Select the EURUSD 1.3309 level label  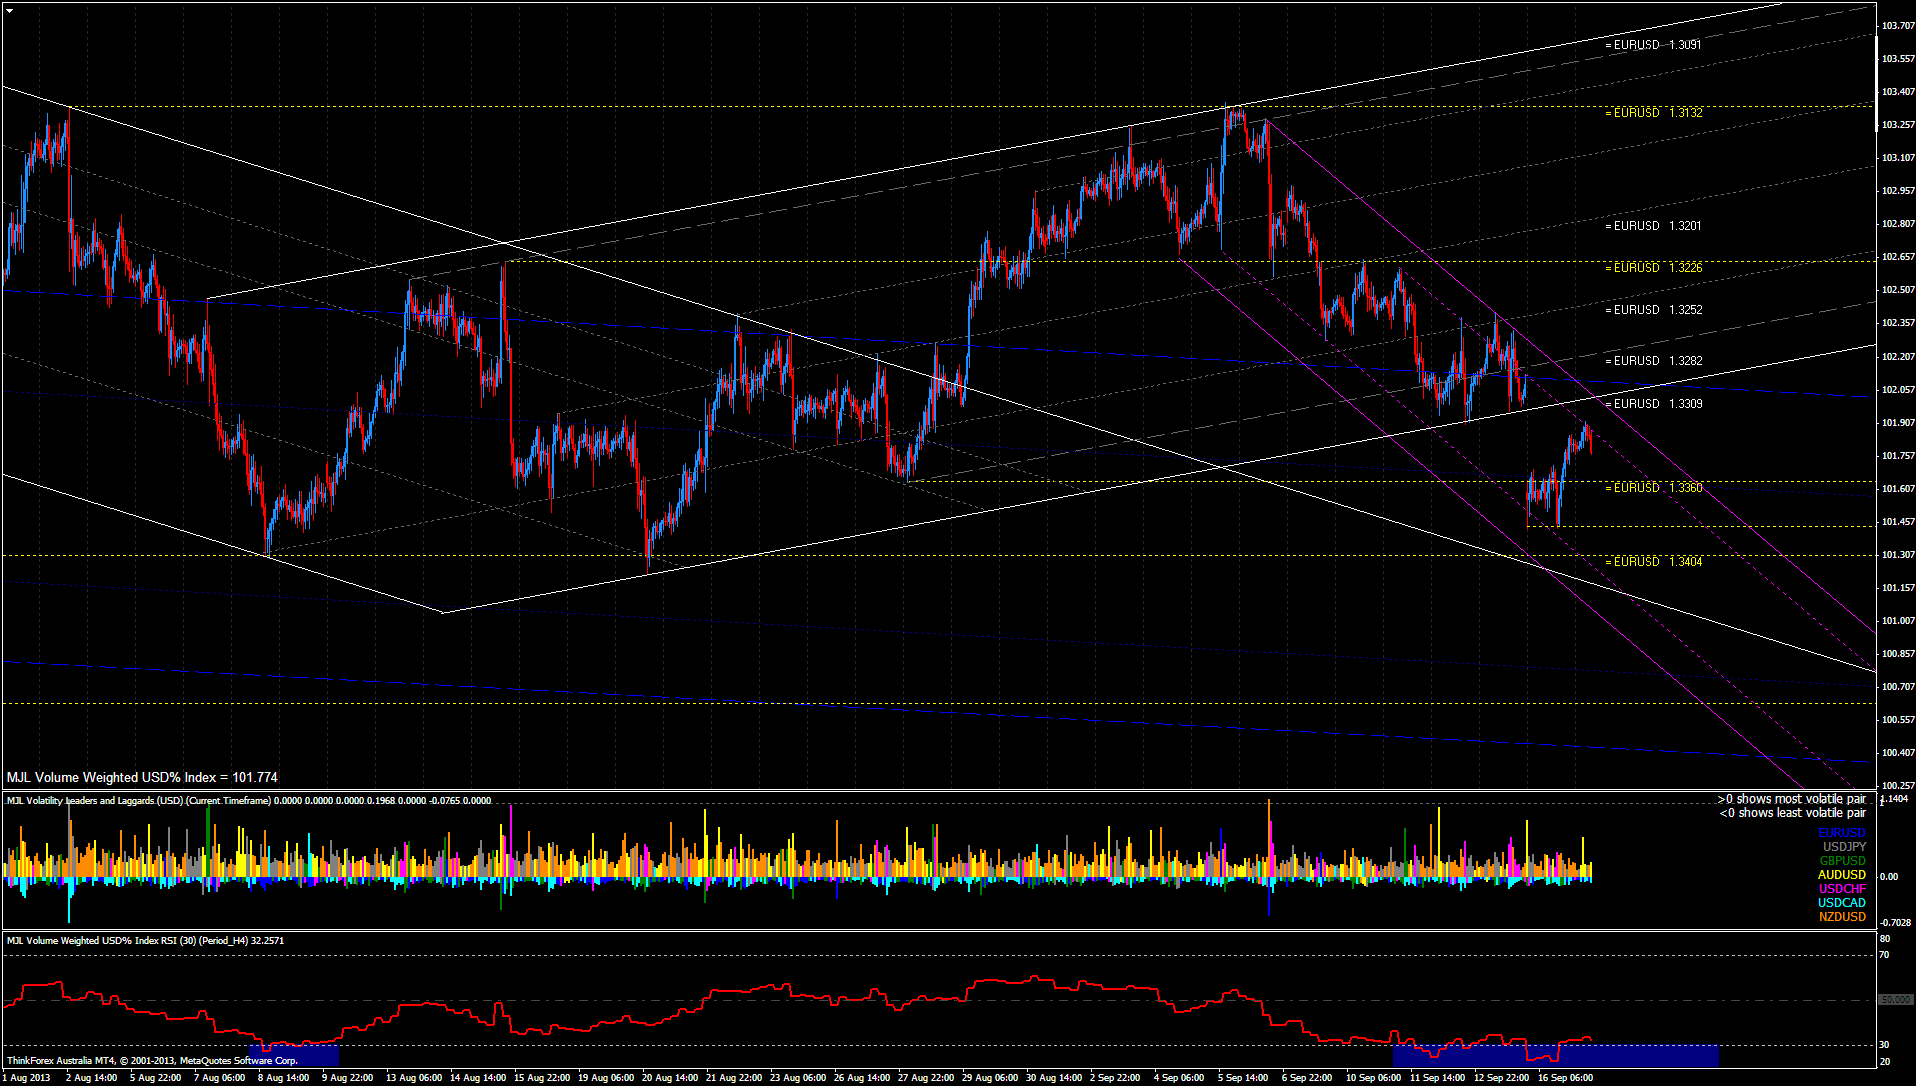[x=1653, y=404]
